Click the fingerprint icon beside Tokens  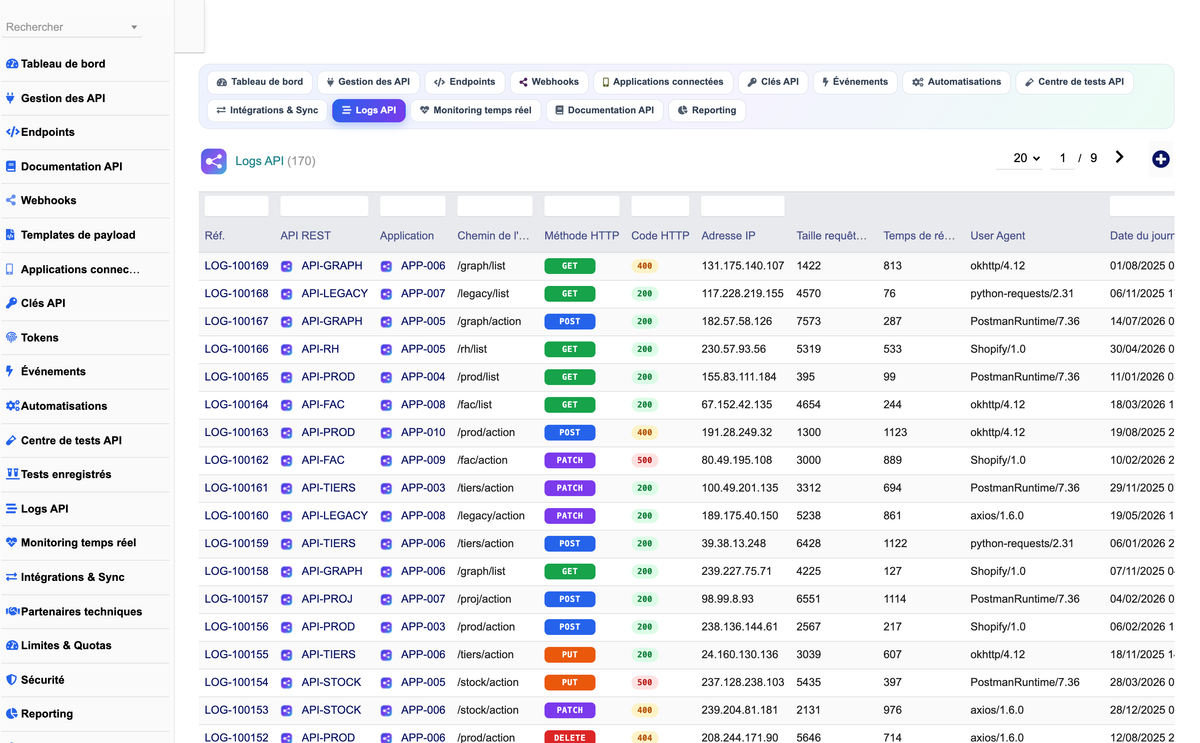pyautogui.click(x=11, y=337)
